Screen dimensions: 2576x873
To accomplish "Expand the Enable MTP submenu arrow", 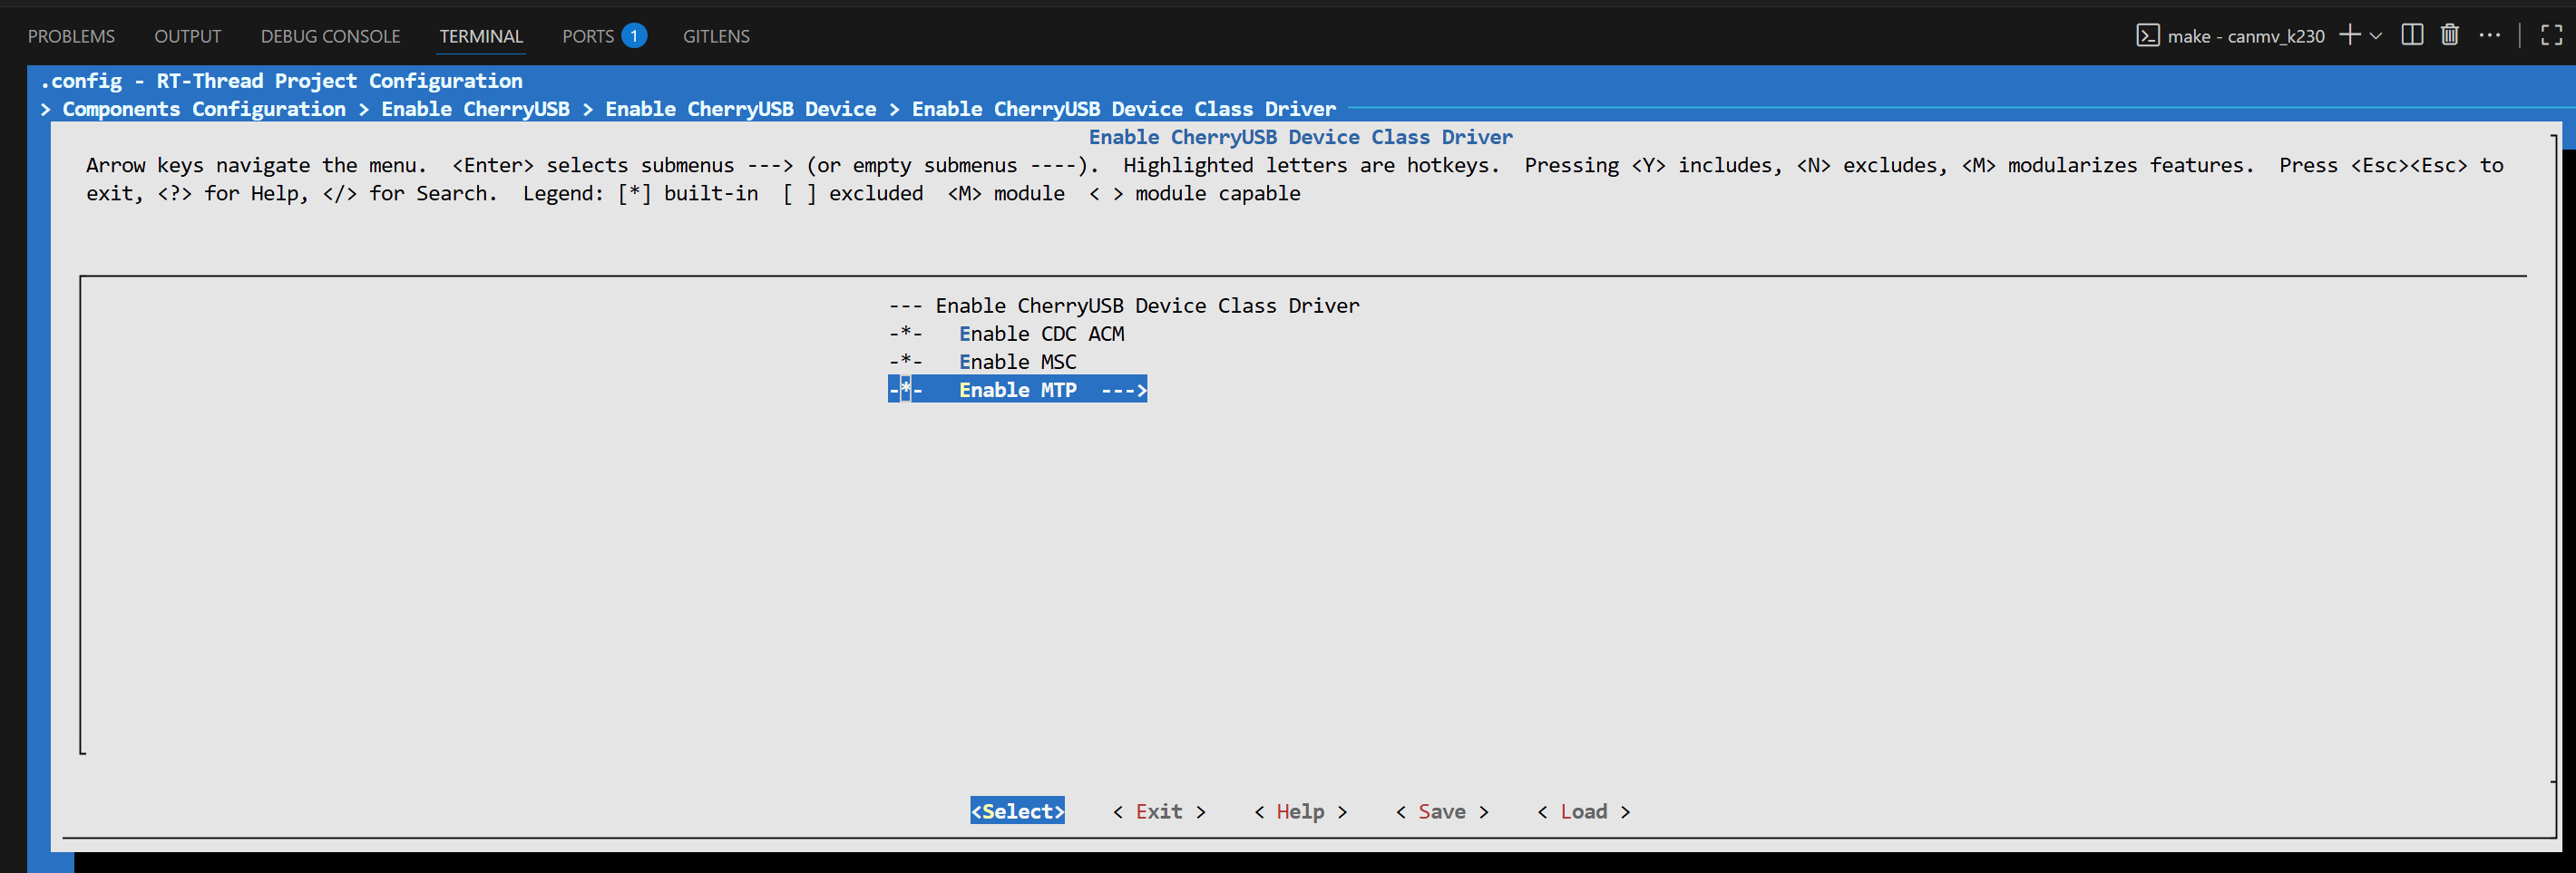I will point(1124,390).
